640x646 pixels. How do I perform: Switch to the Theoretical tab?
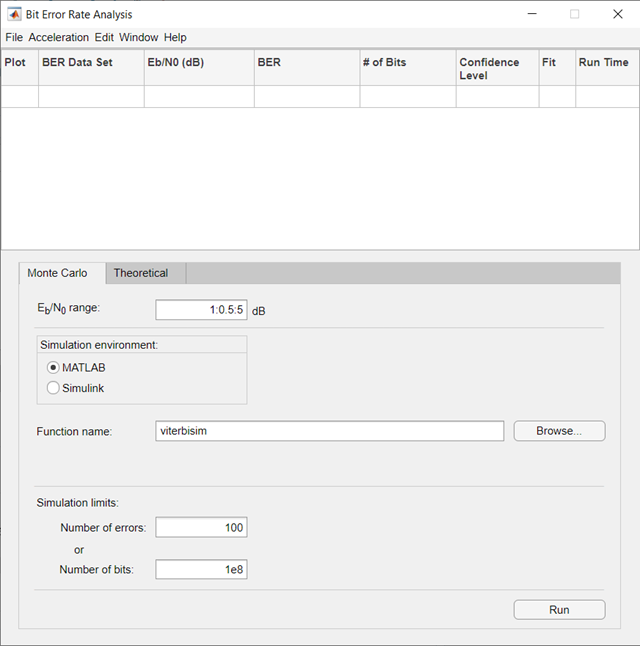(x=141, y=273)
